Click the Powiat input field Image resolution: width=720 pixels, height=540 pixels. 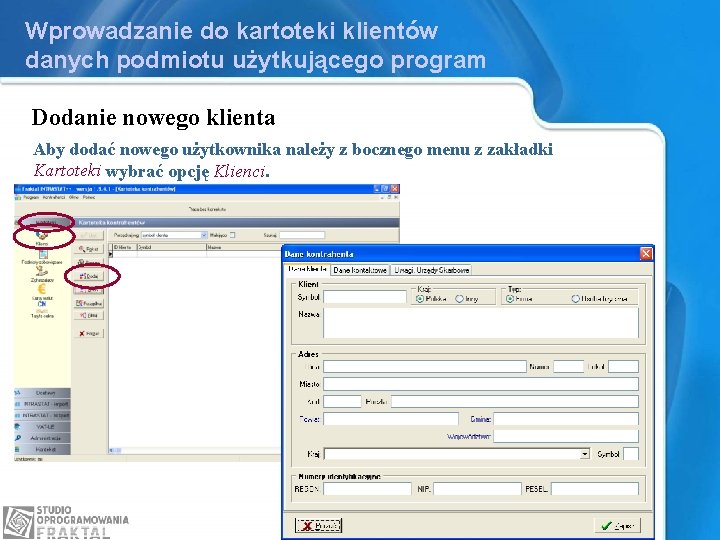click(391, 419)
